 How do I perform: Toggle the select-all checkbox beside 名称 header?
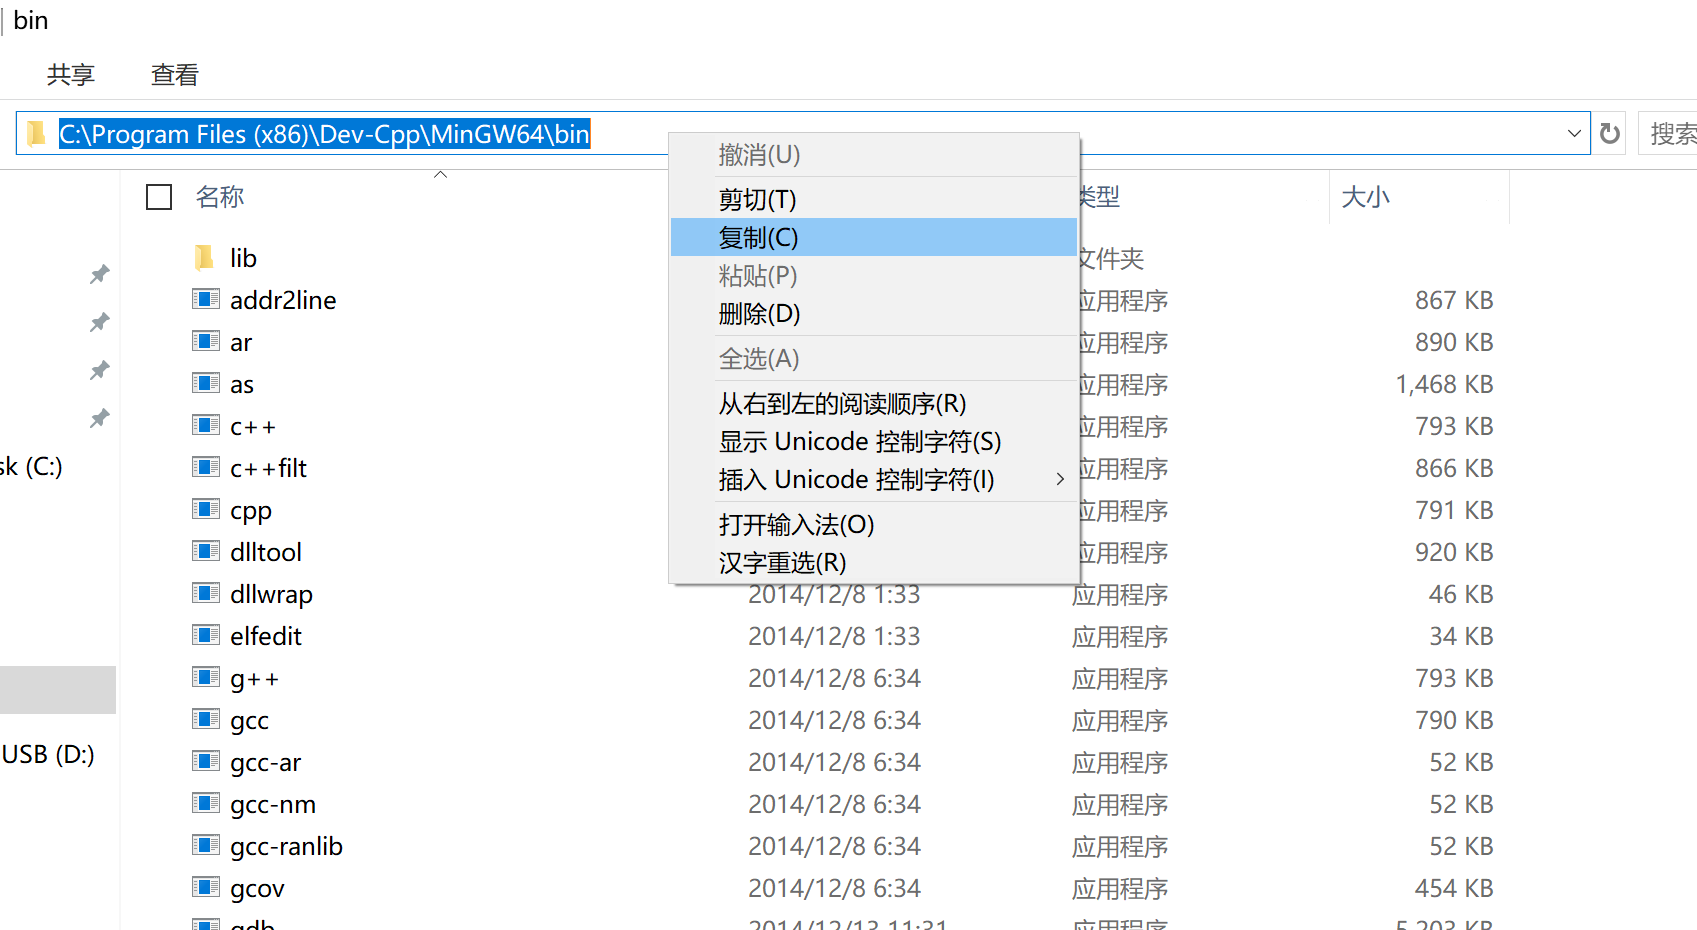click(x=158, y=196)
